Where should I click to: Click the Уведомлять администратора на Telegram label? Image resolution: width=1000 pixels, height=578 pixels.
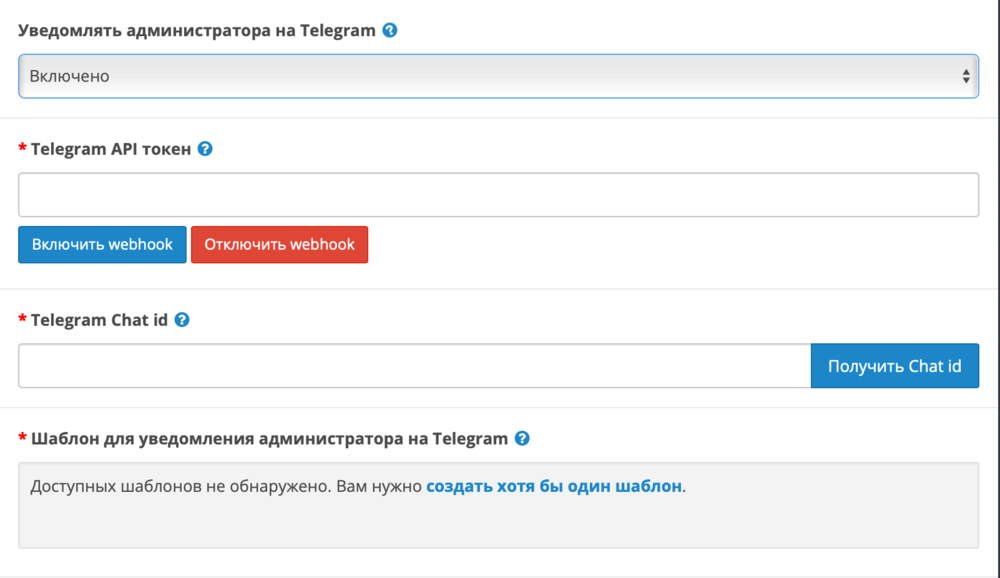click(197, 30)
